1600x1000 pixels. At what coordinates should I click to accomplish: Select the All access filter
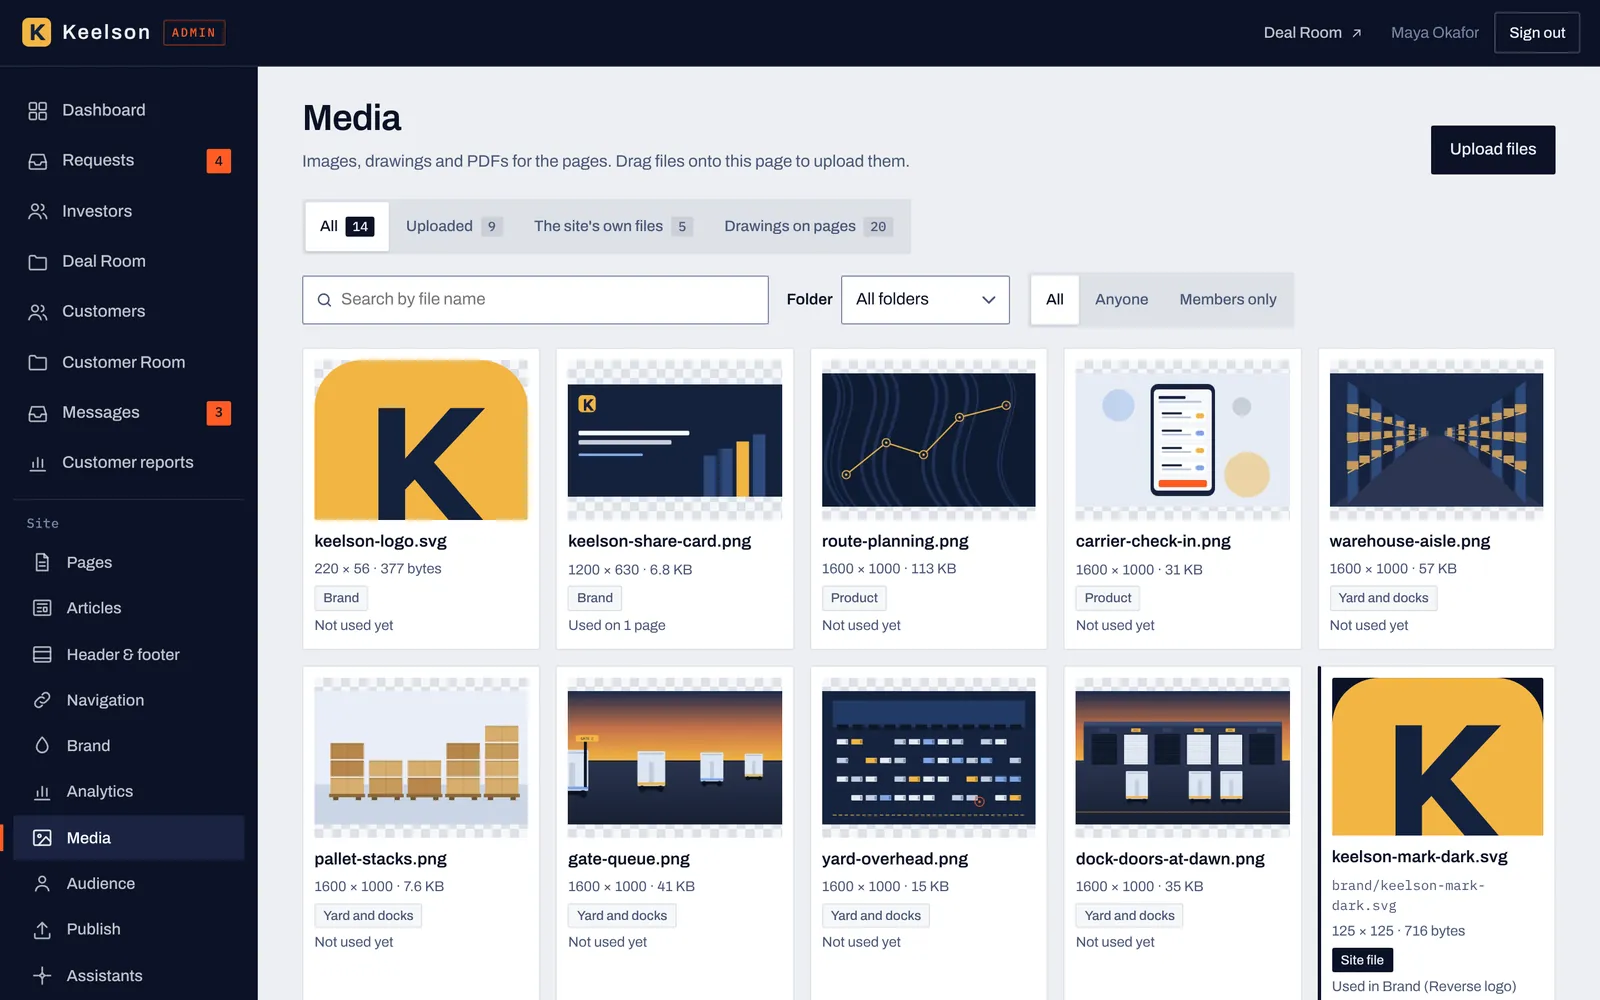[1055, 300]
